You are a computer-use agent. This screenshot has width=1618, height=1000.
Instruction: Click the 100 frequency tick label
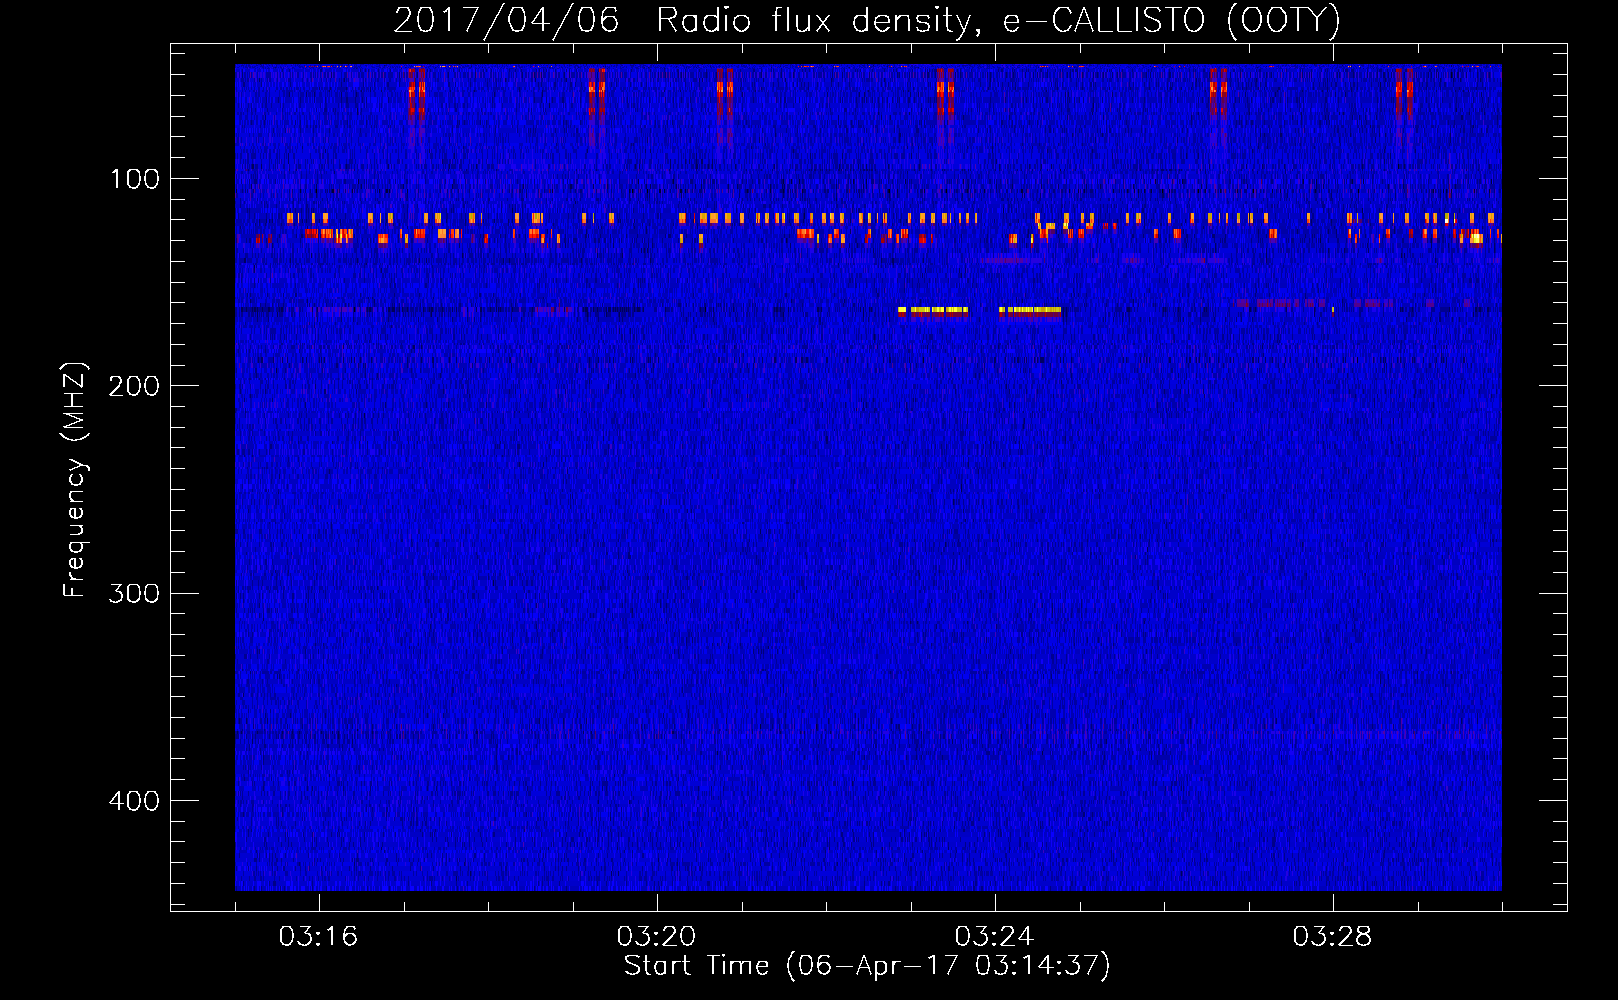tap(135, 179)
